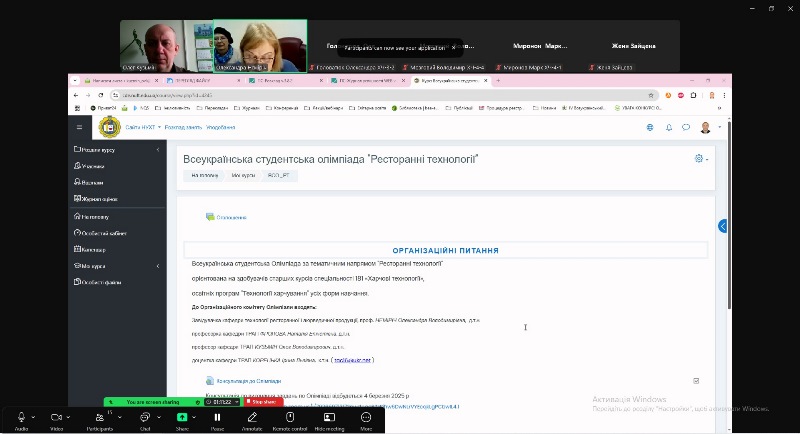
Task: Open the More options in Zoom toolbar
Action: (366, 420)
